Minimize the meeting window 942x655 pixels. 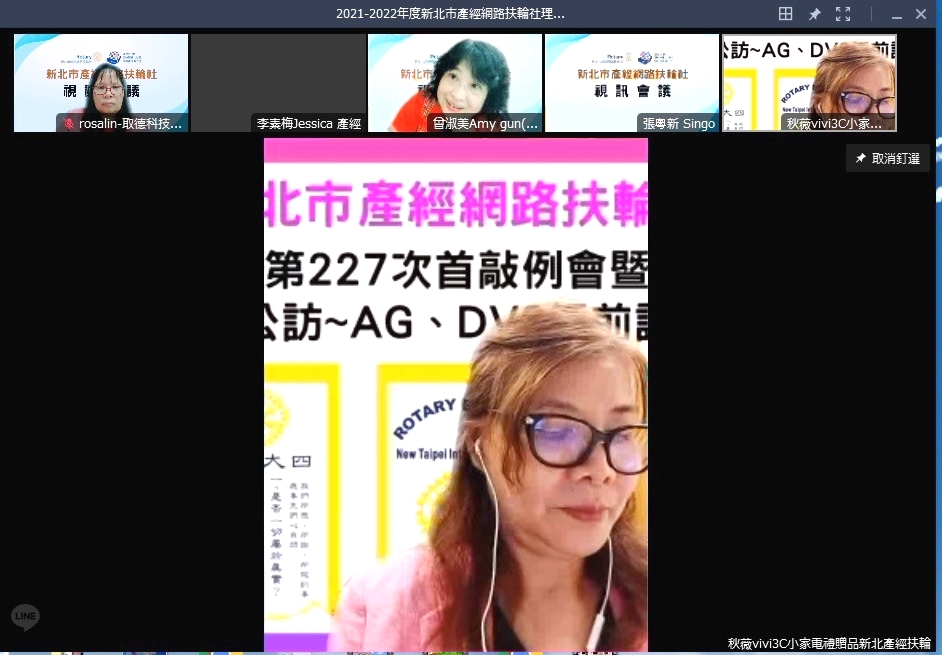(x=895, y=14)
